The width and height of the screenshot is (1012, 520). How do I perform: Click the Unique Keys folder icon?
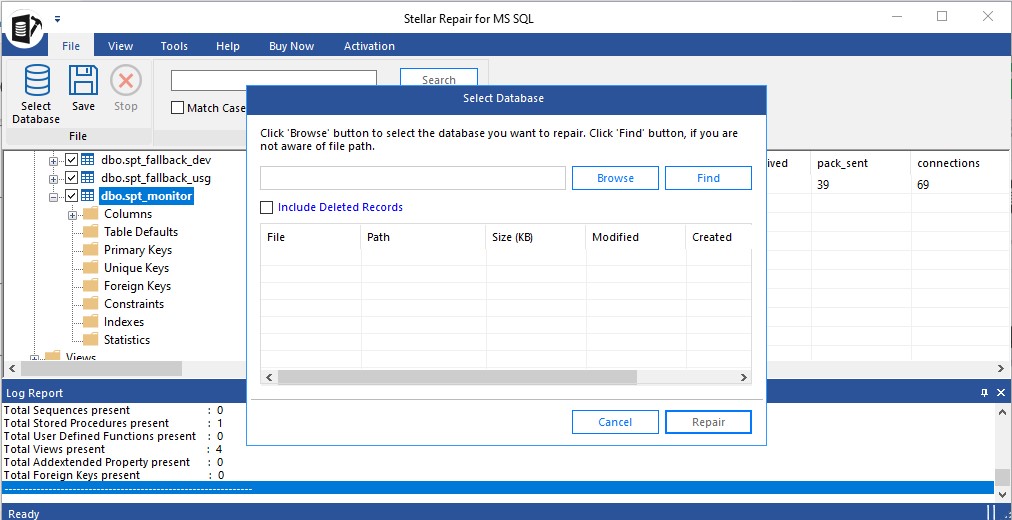coord(90,268)
